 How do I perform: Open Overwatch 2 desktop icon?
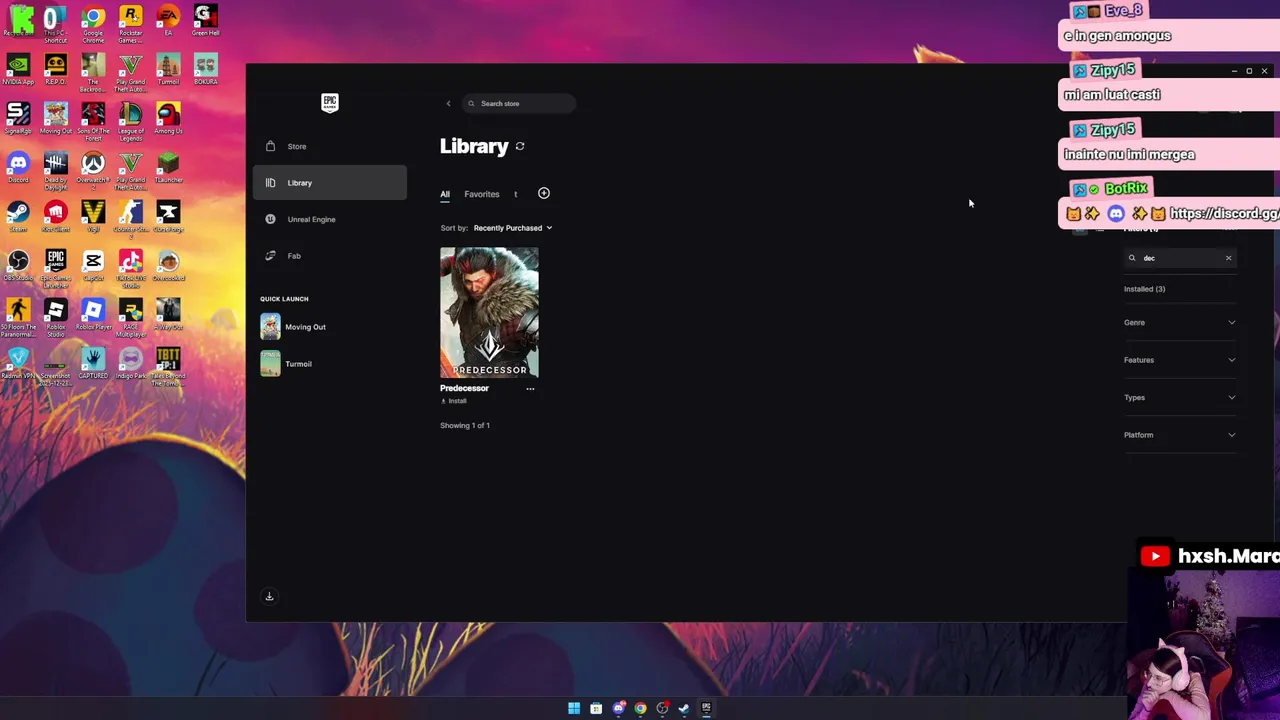93,171
